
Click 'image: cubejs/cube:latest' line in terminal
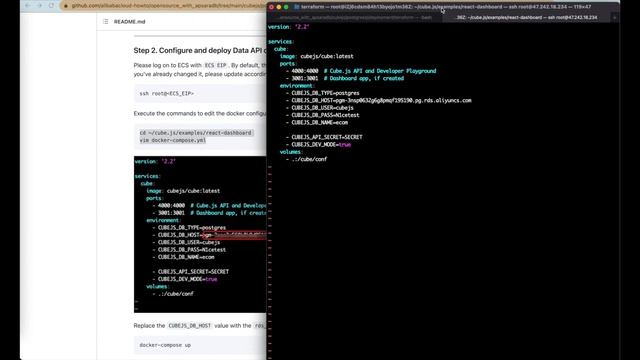point(317,56)
